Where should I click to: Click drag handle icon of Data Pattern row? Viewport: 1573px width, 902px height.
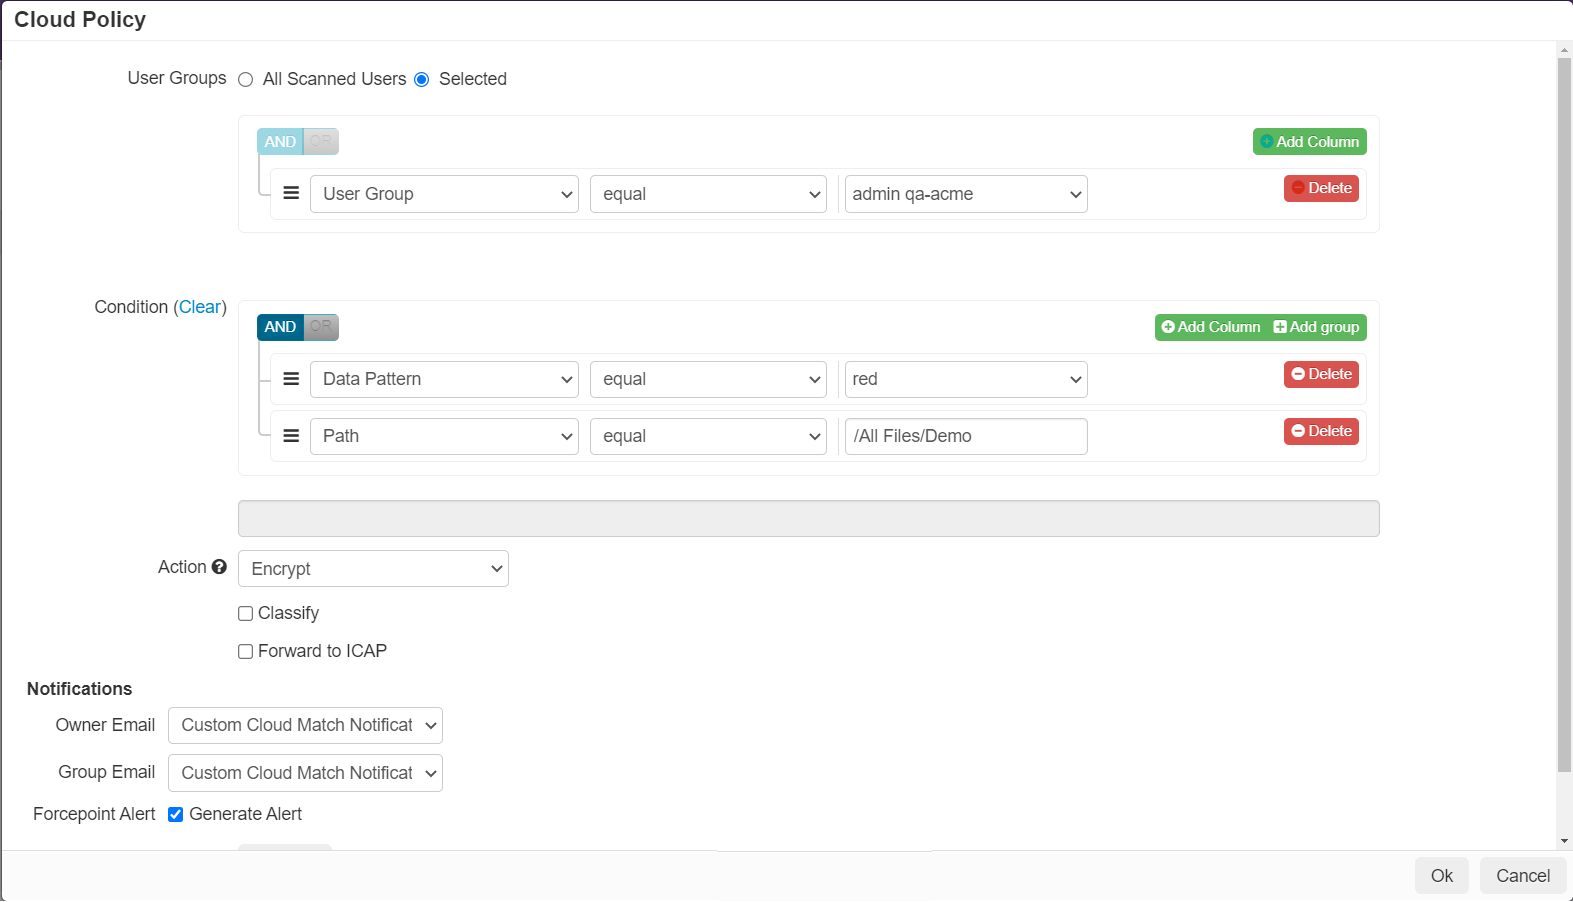(x=291, y=379)
